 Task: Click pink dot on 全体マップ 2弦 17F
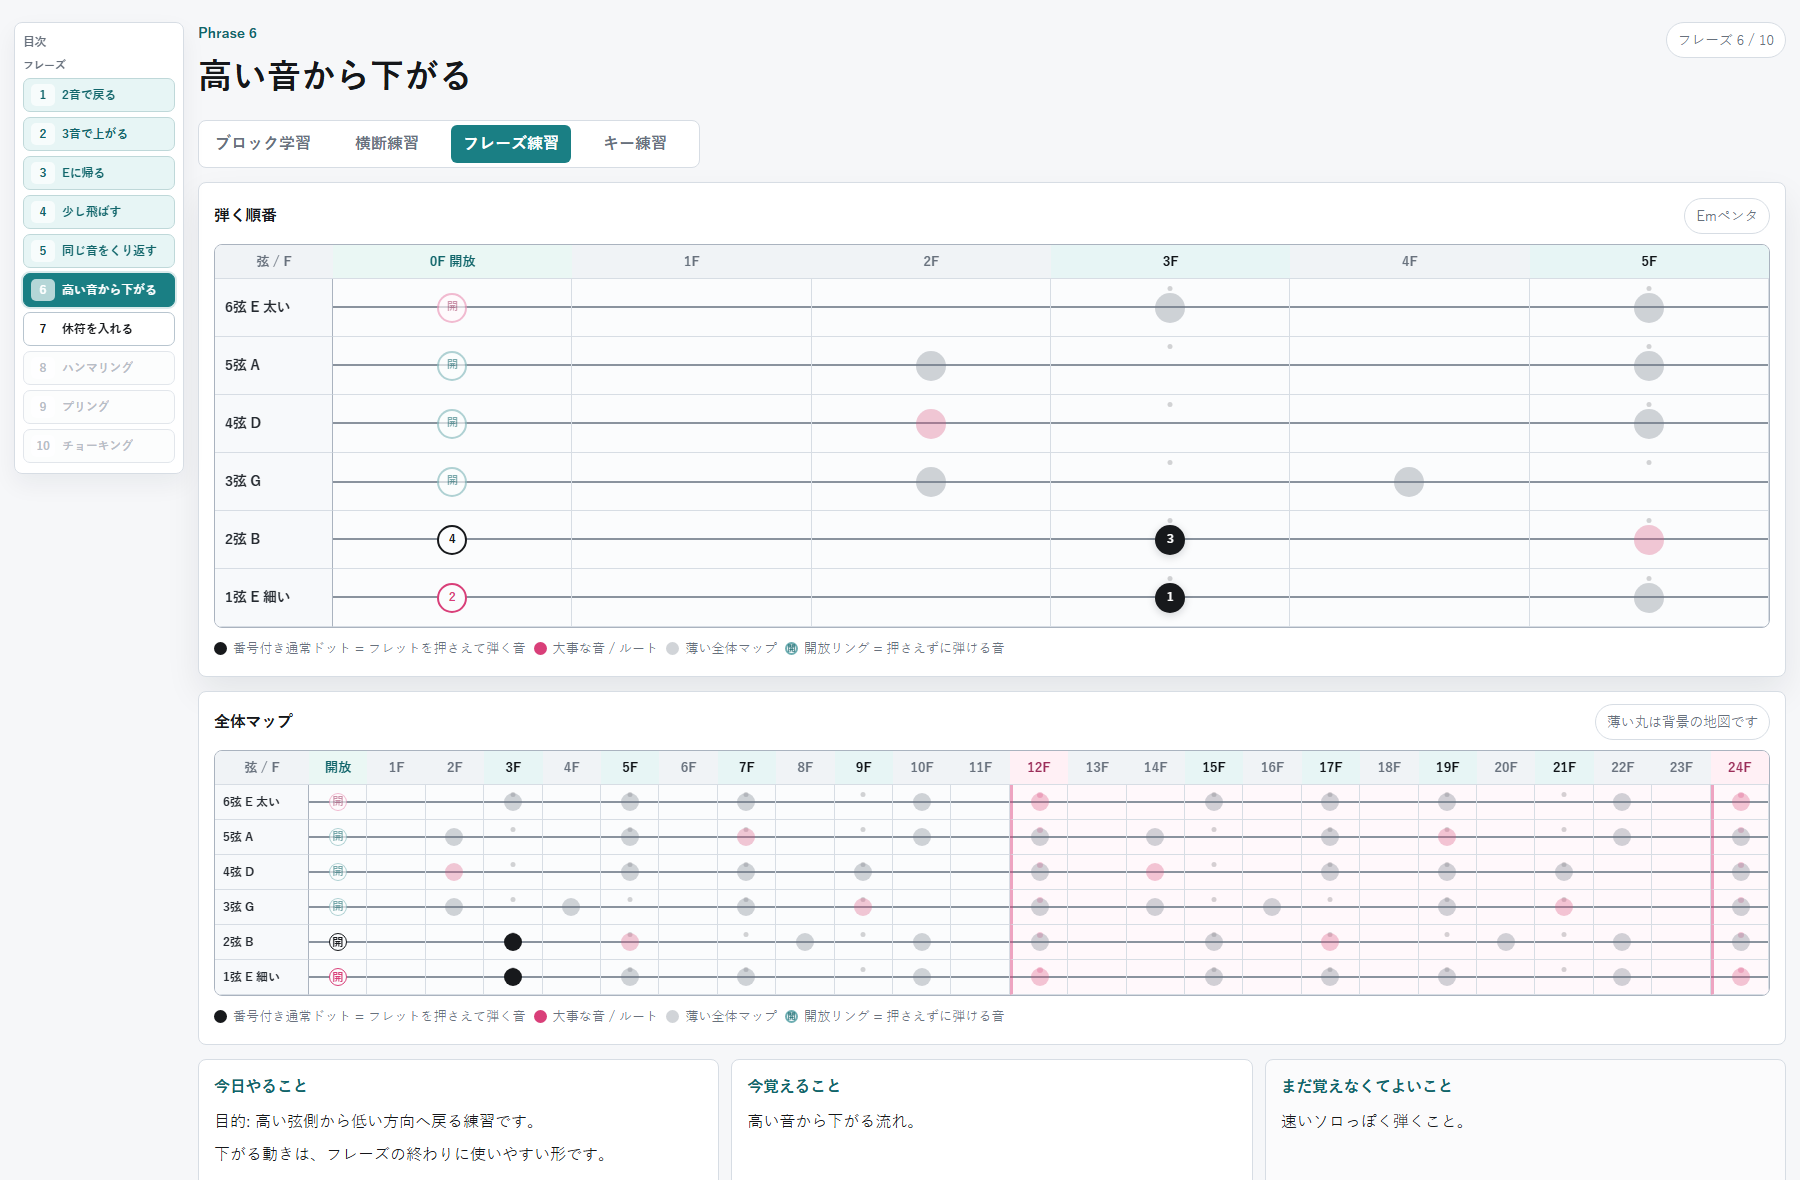coord(1330,942)
